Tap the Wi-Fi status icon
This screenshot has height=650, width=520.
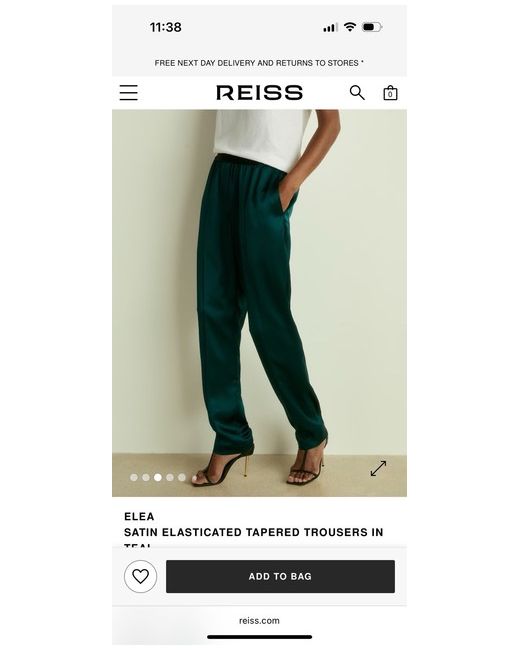[350, 27]
